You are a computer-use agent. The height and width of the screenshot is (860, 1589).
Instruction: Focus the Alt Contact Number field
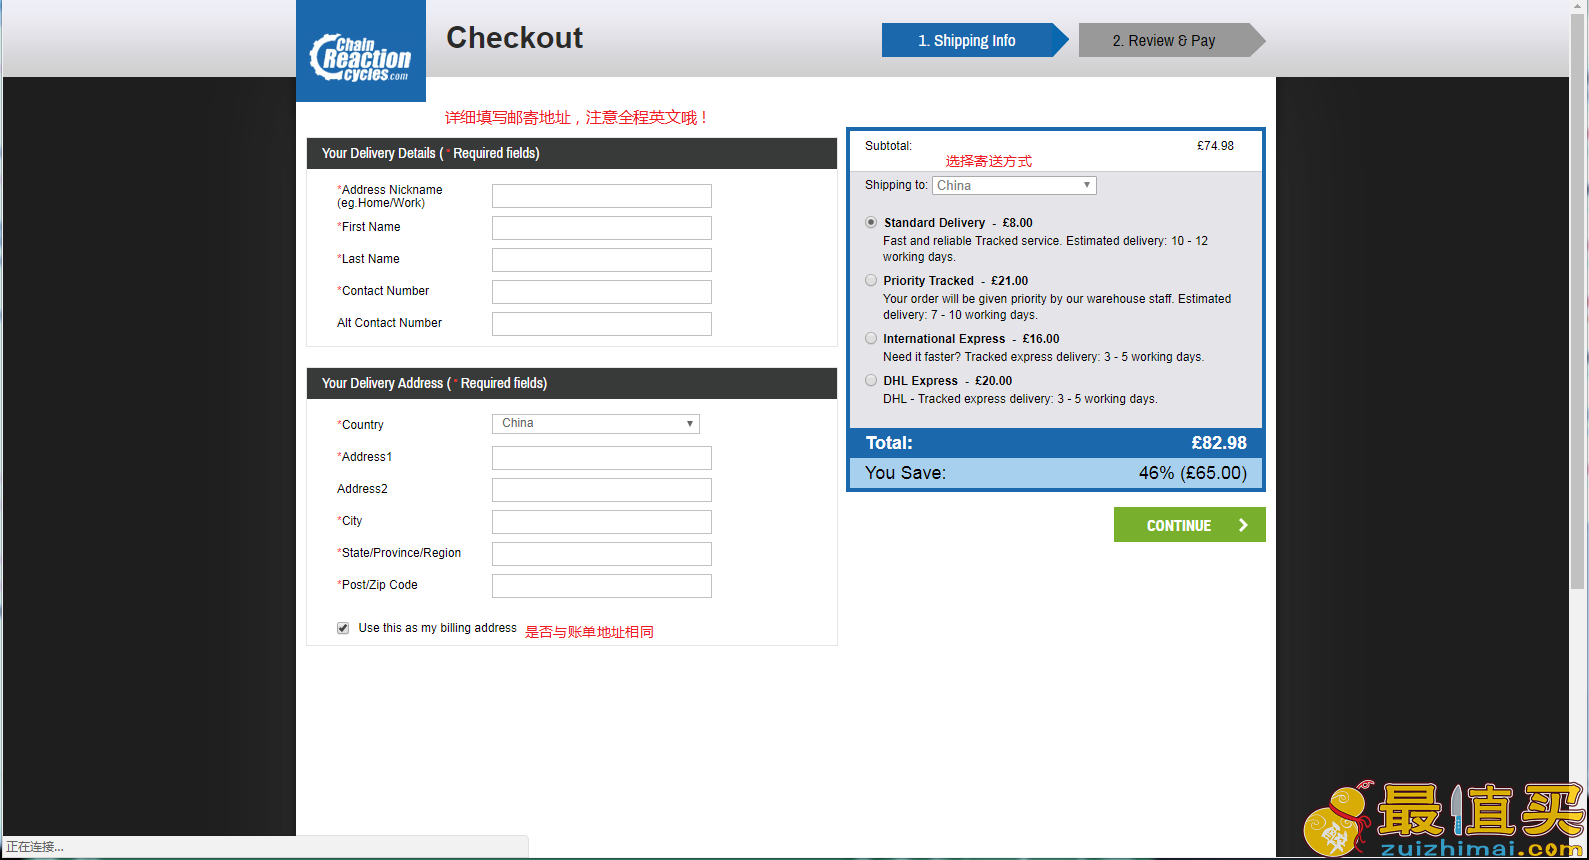tap(602, 324)
